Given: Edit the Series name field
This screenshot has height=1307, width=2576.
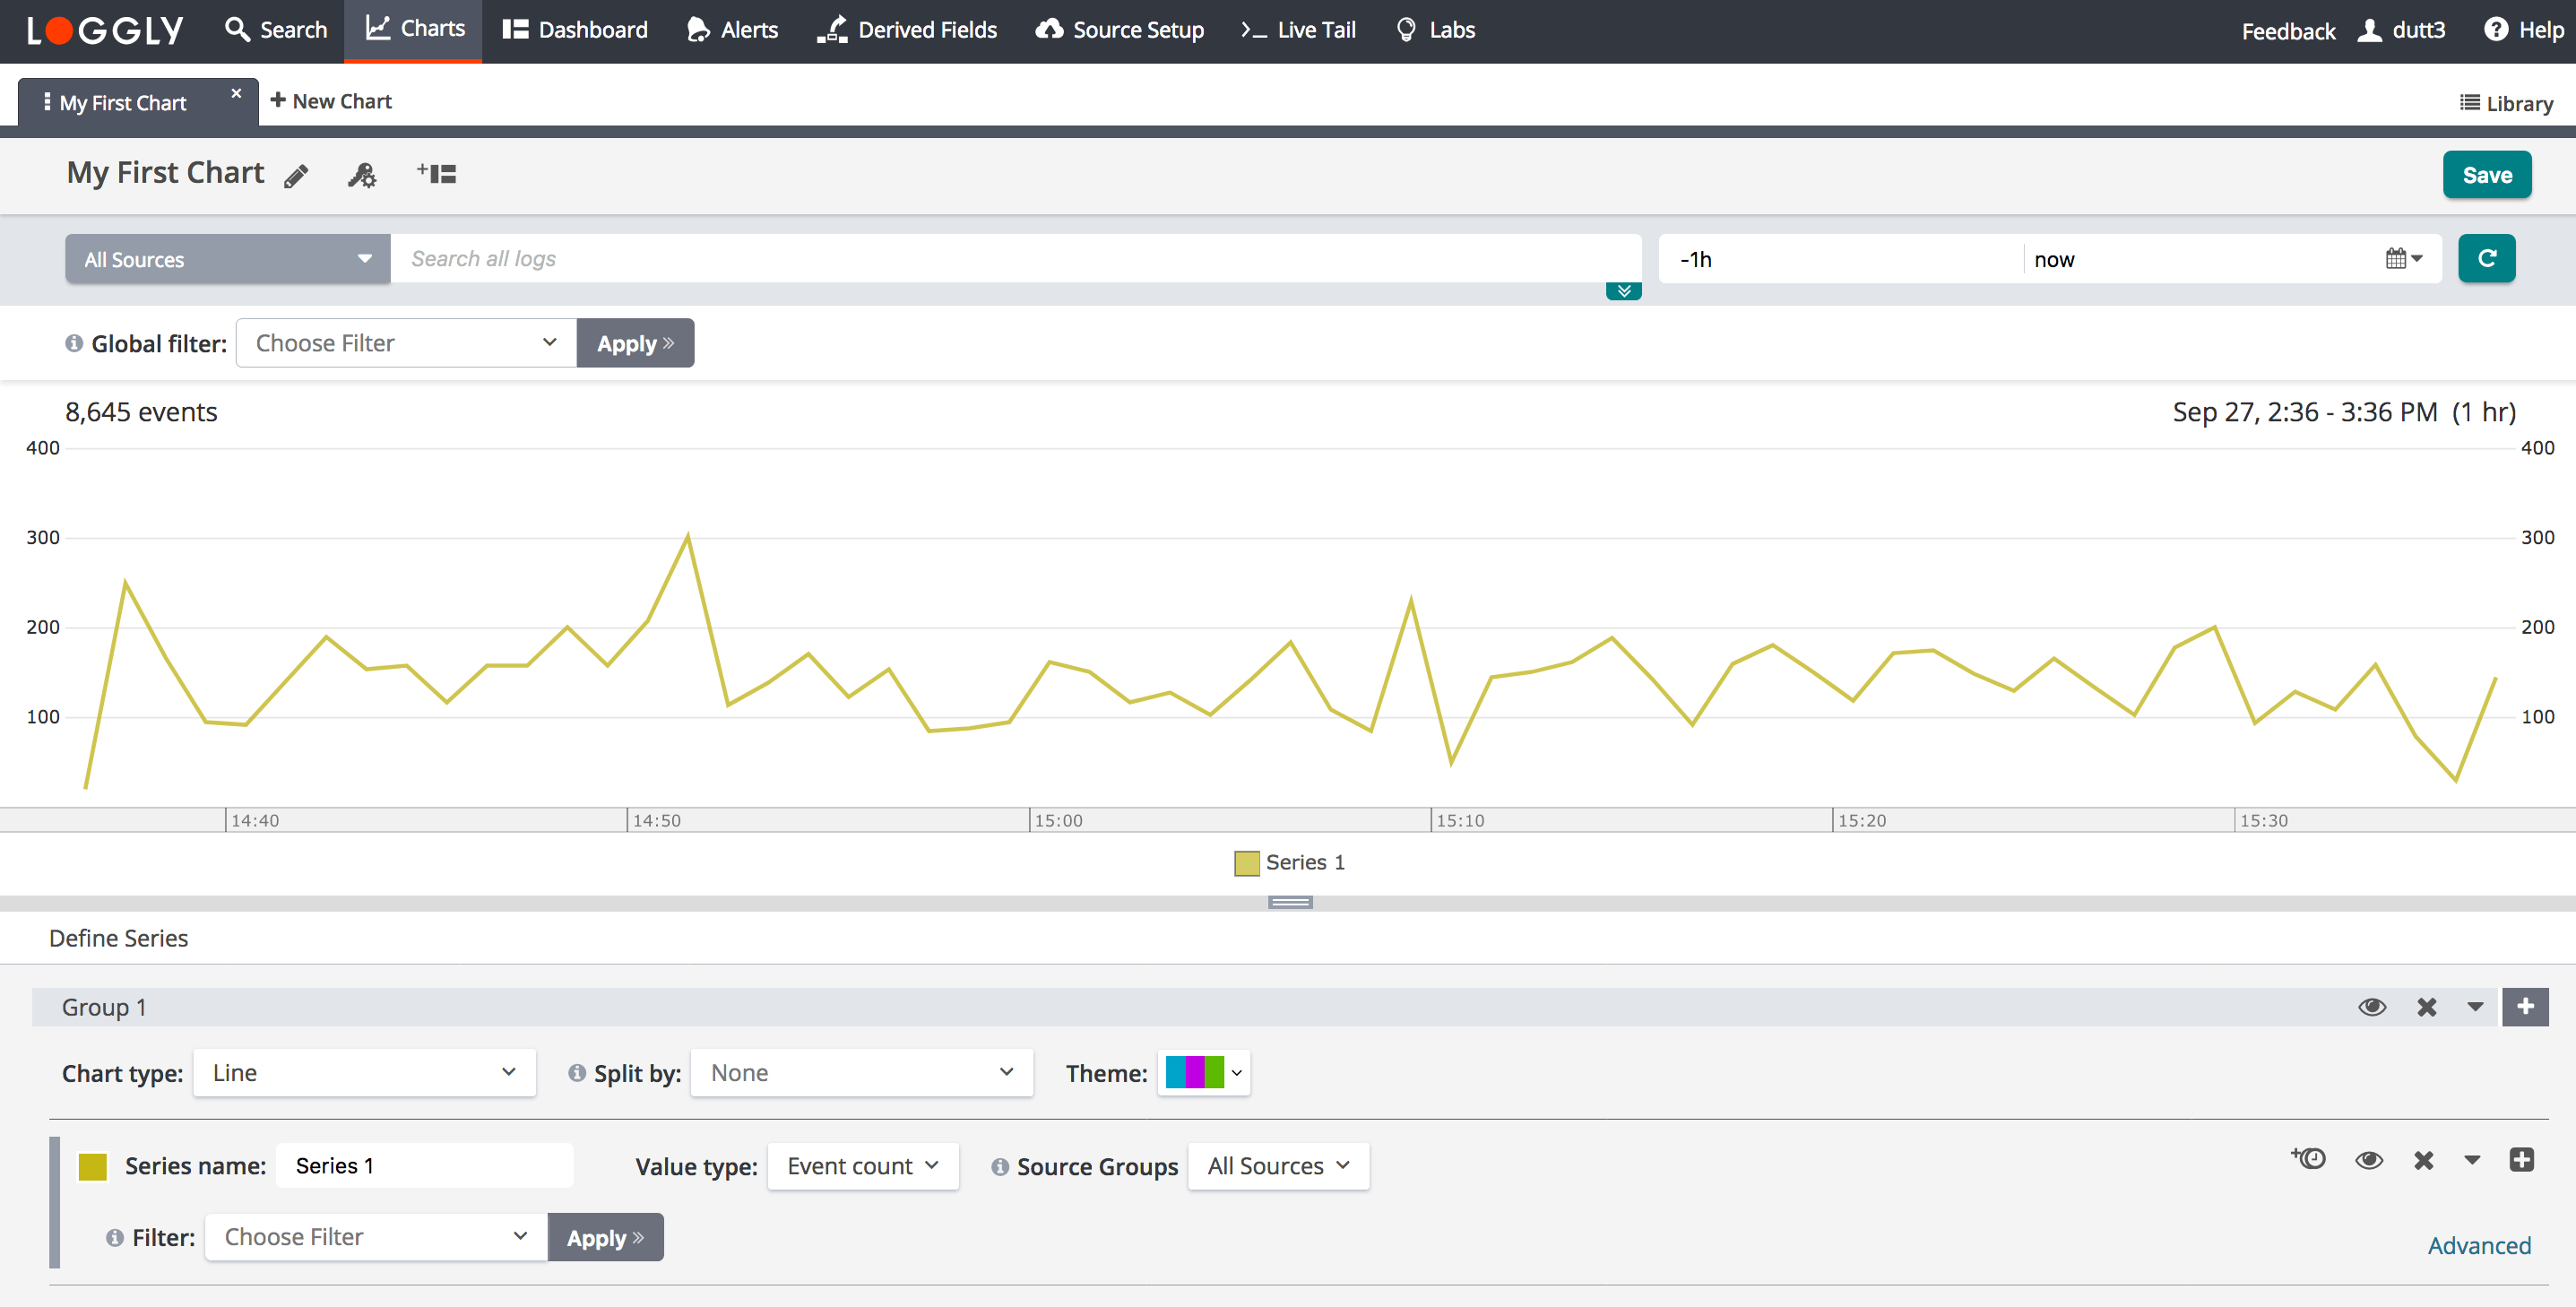Looking at the screenshot, I should (424, 1166).
